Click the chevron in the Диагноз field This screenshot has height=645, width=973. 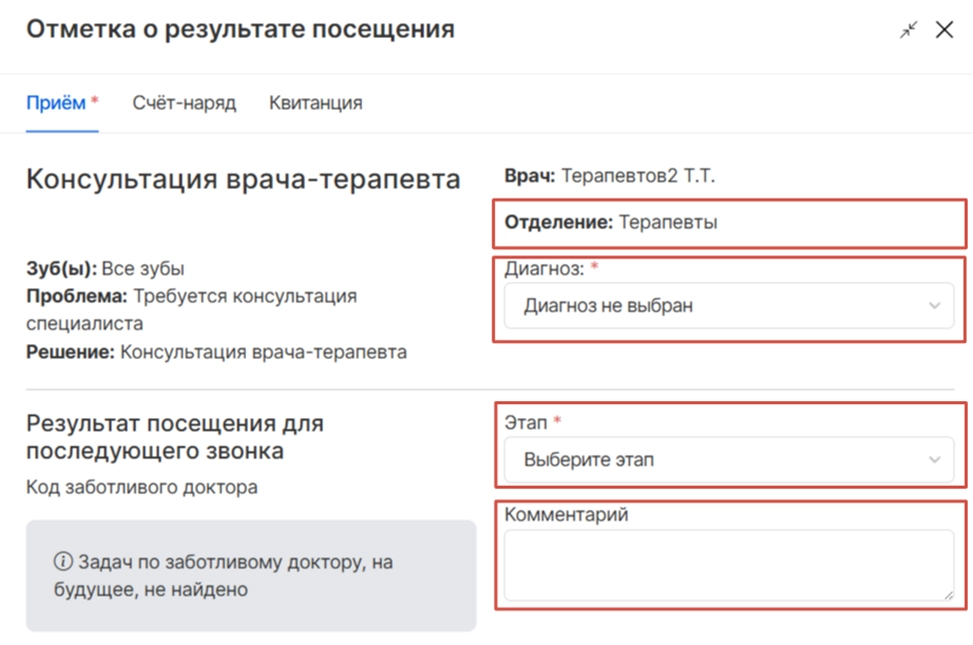point(935,306)
